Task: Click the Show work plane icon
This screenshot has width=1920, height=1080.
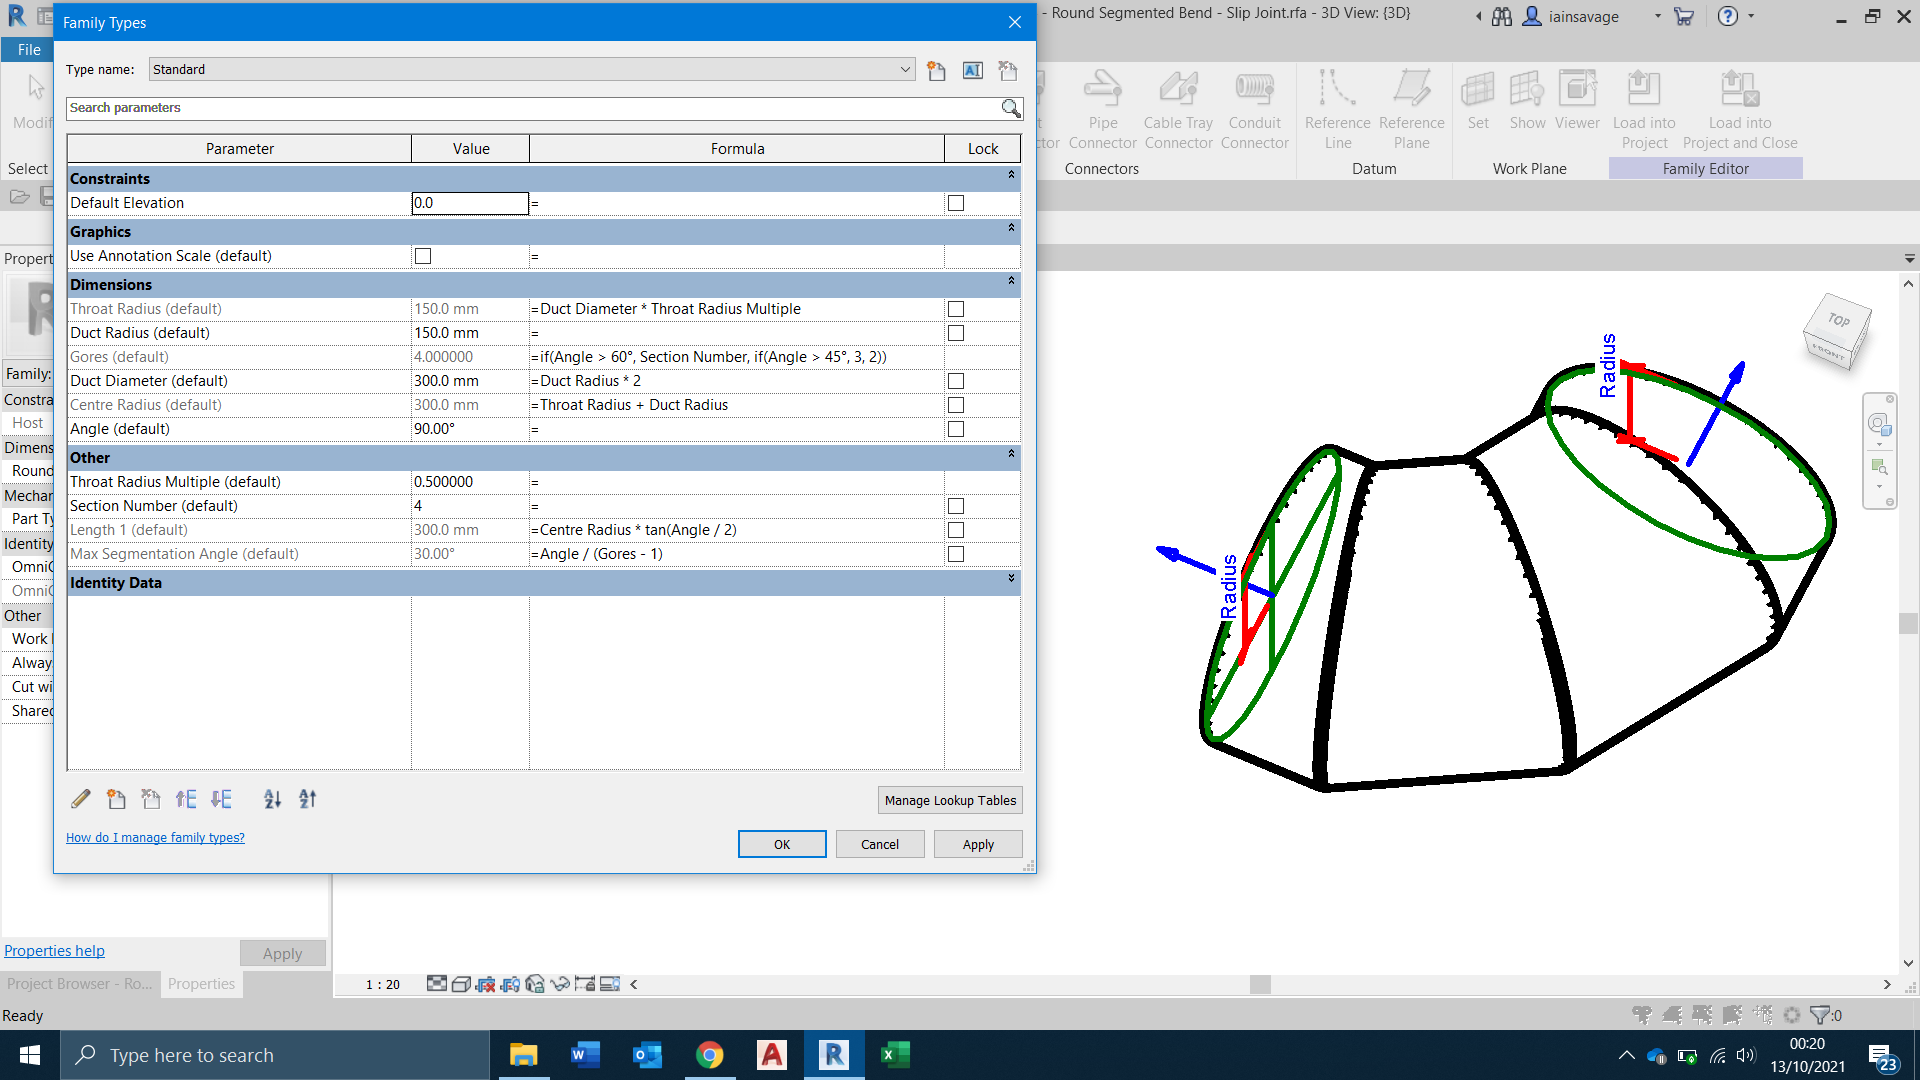Action: tap(1527, 100)
